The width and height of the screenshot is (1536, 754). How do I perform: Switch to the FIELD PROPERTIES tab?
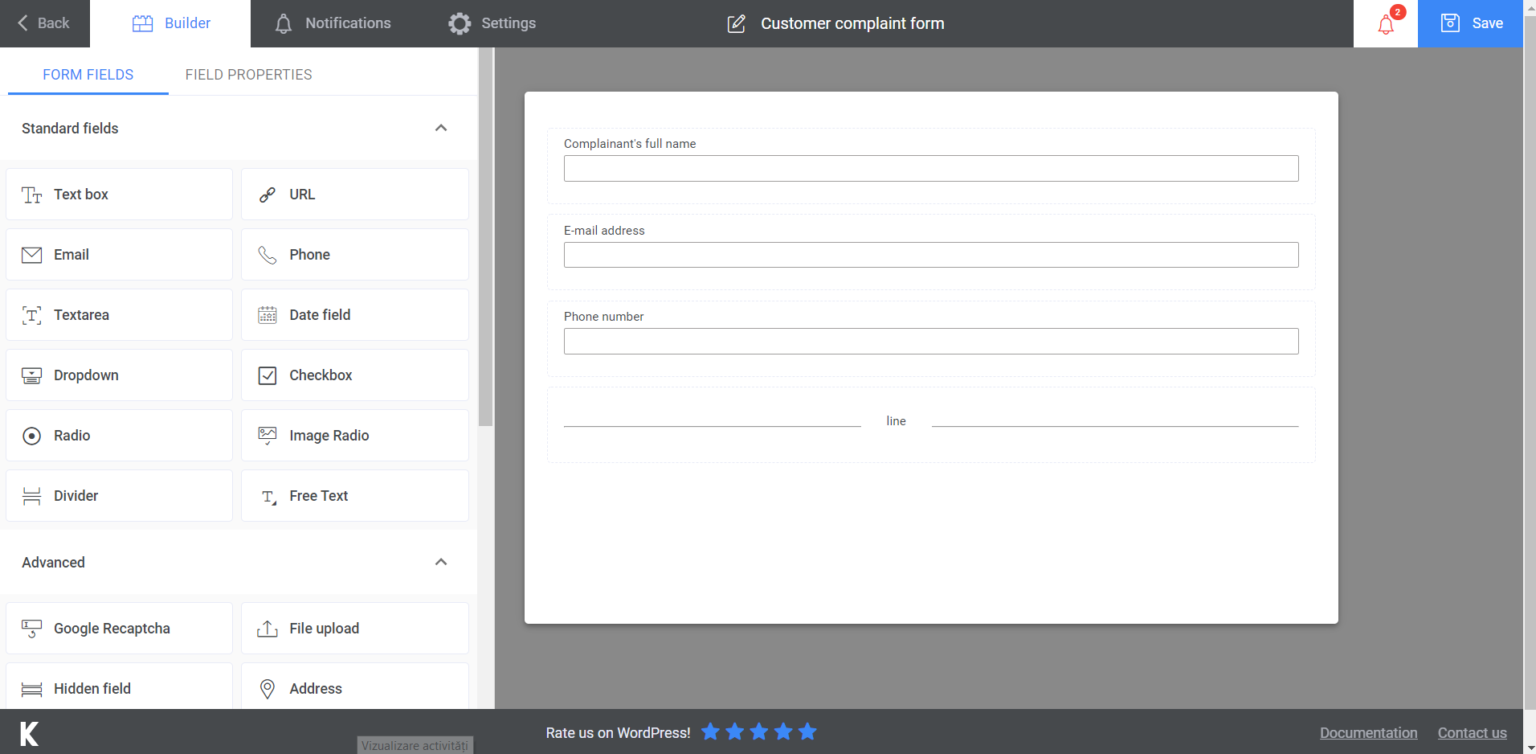[x=248, y=74]
